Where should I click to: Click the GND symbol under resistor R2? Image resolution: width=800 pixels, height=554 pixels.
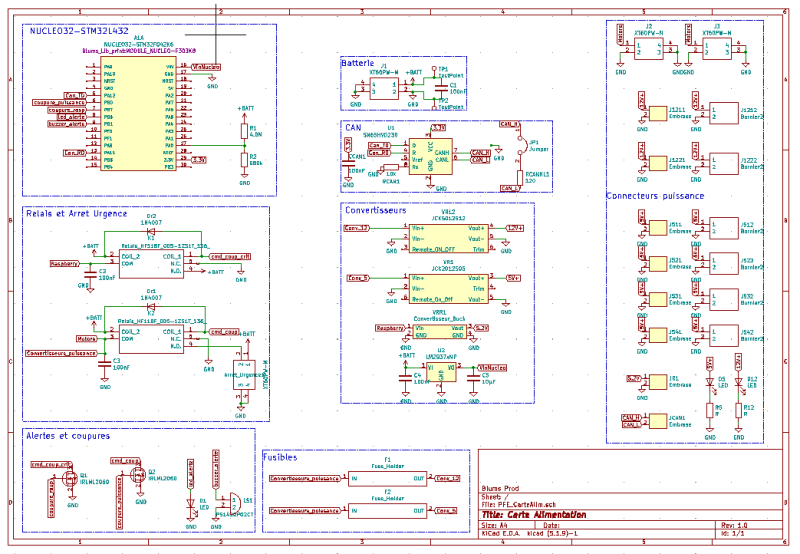pyautogui.click(x=244, y=179)
